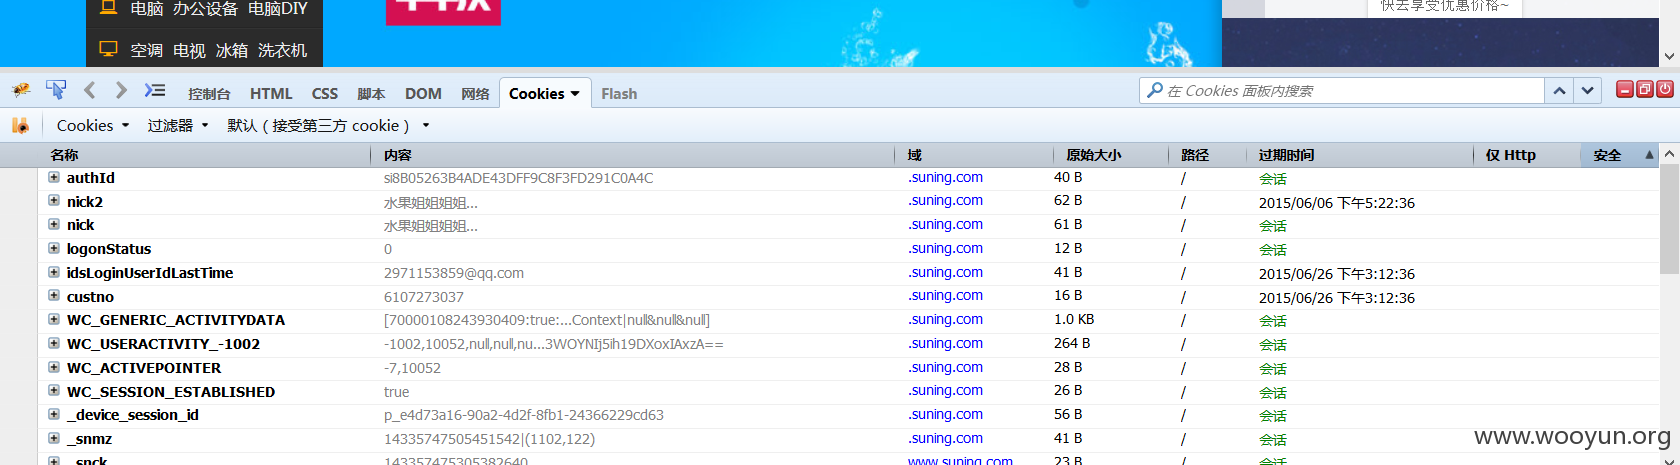
Task: Sort by the 安全 secure column
Action: coord(1619,155)
